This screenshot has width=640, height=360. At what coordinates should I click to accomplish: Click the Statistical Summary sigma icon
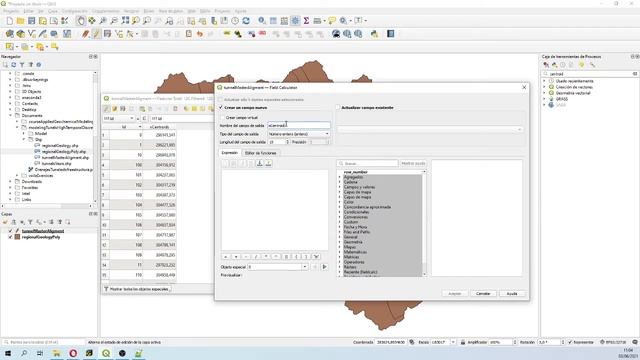coord(306,21)
